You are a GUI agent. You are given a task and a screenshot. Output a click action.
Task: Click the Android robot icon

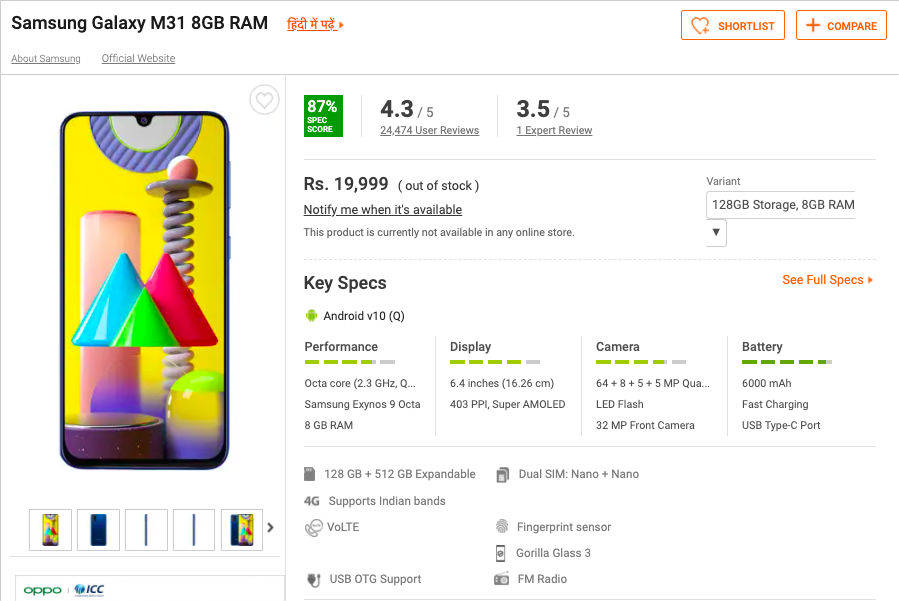point(311,316)
